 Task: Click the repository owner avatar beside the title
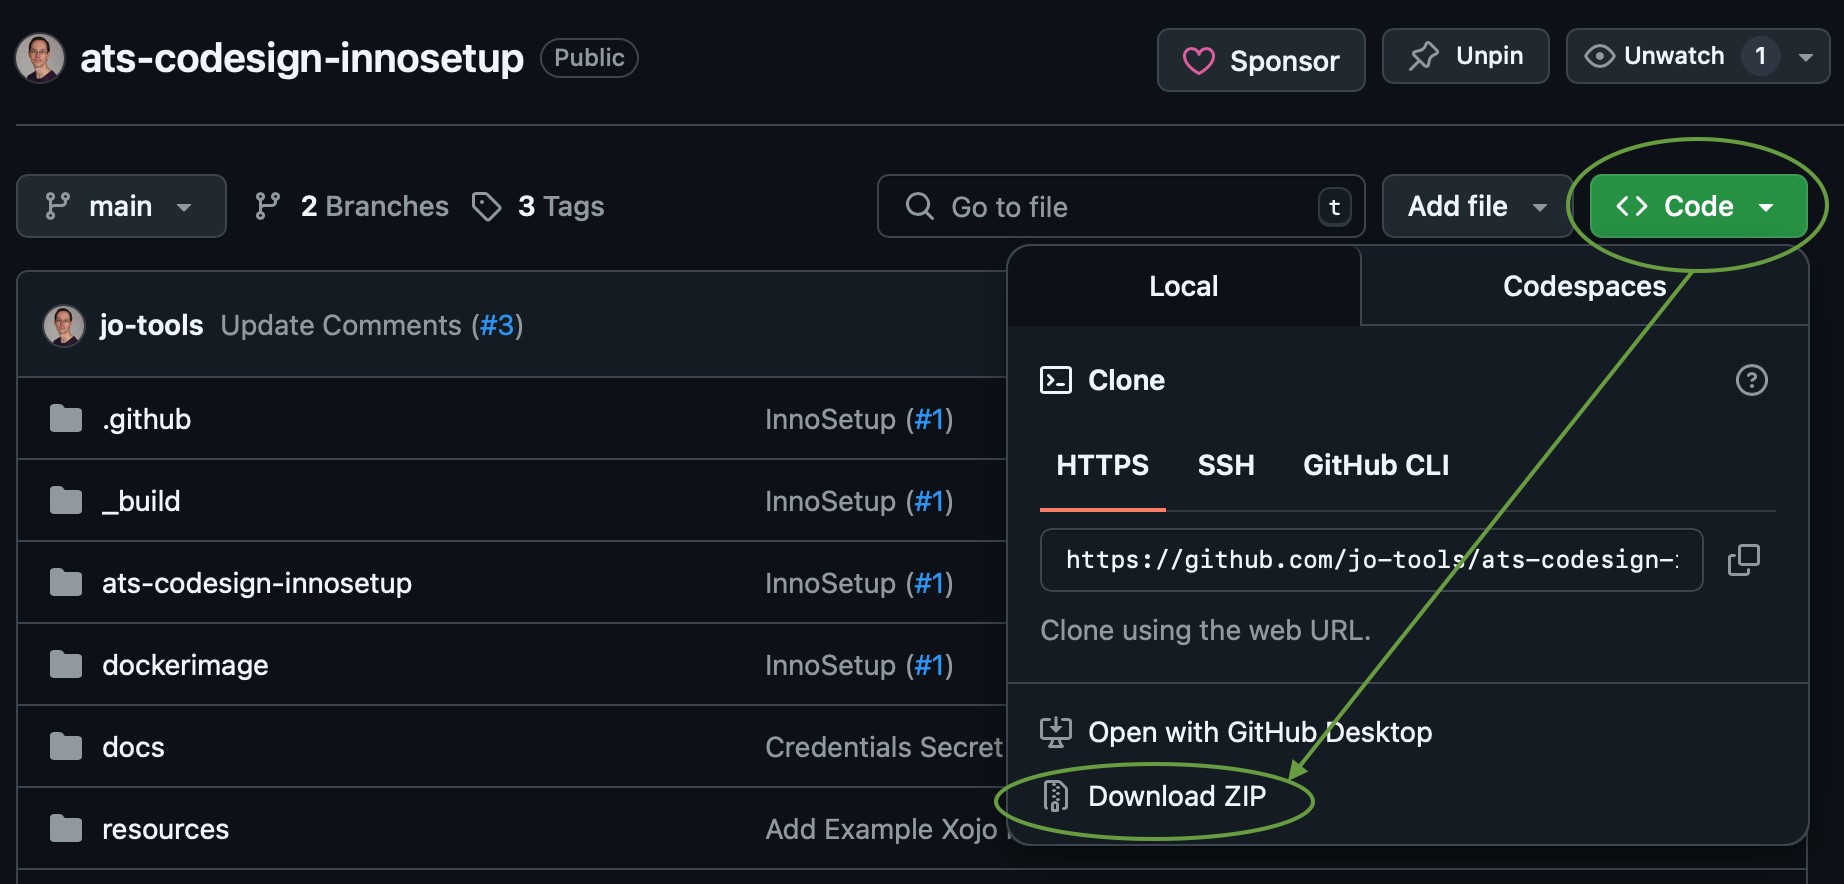point(40,58)
